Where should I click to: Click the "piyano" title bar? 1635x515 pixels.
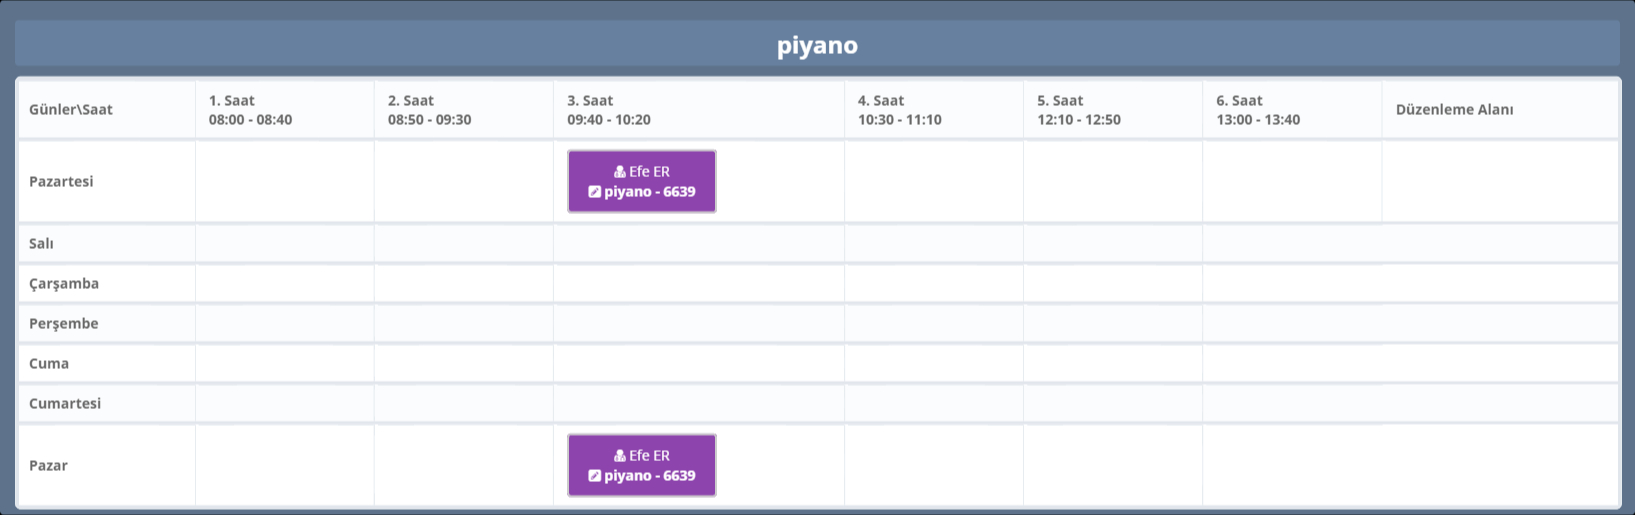[817, 45]
